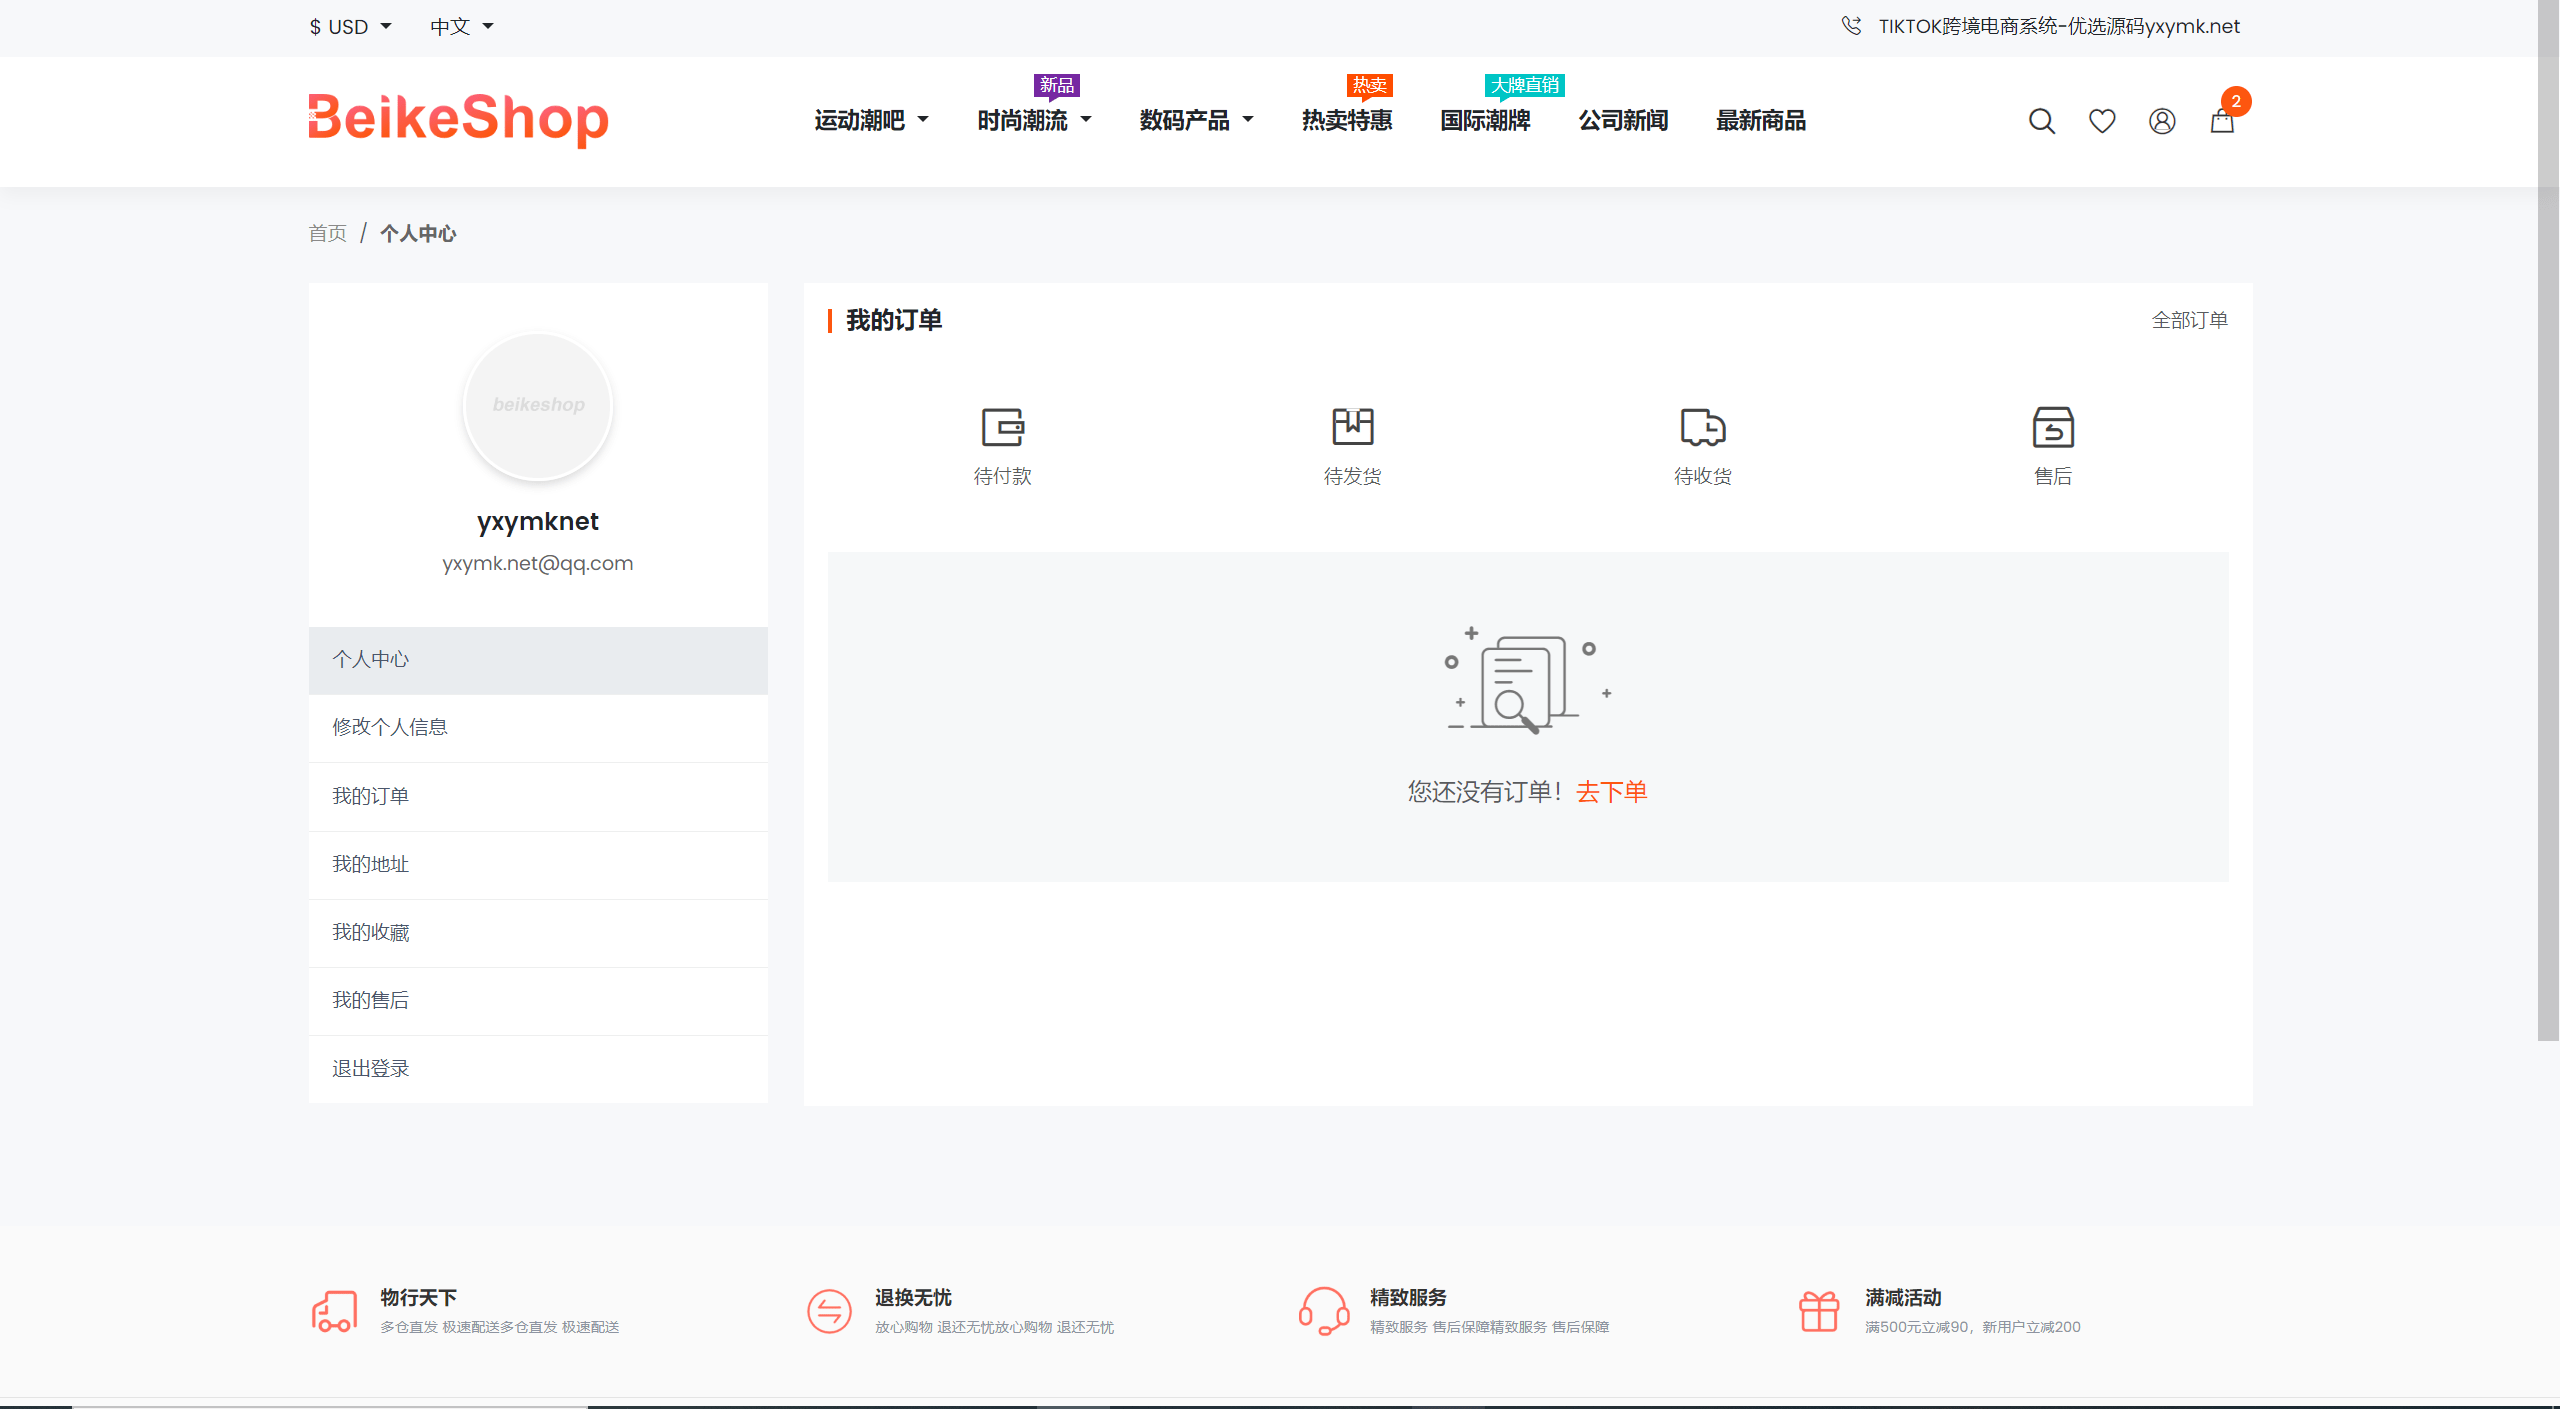This screenshot has height=1409, width=2560.
Task: Click the 精致服务 footer title
Action: point(1408,1298)
